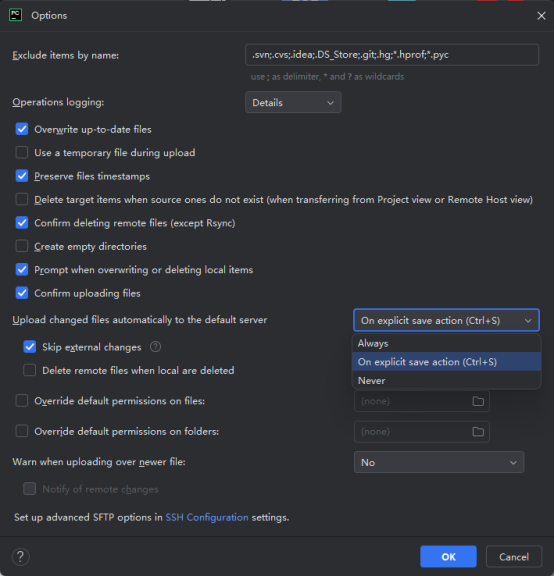554x577 pixels.
Task: Open SSH Configuration settings link
Action: point(207,517)
